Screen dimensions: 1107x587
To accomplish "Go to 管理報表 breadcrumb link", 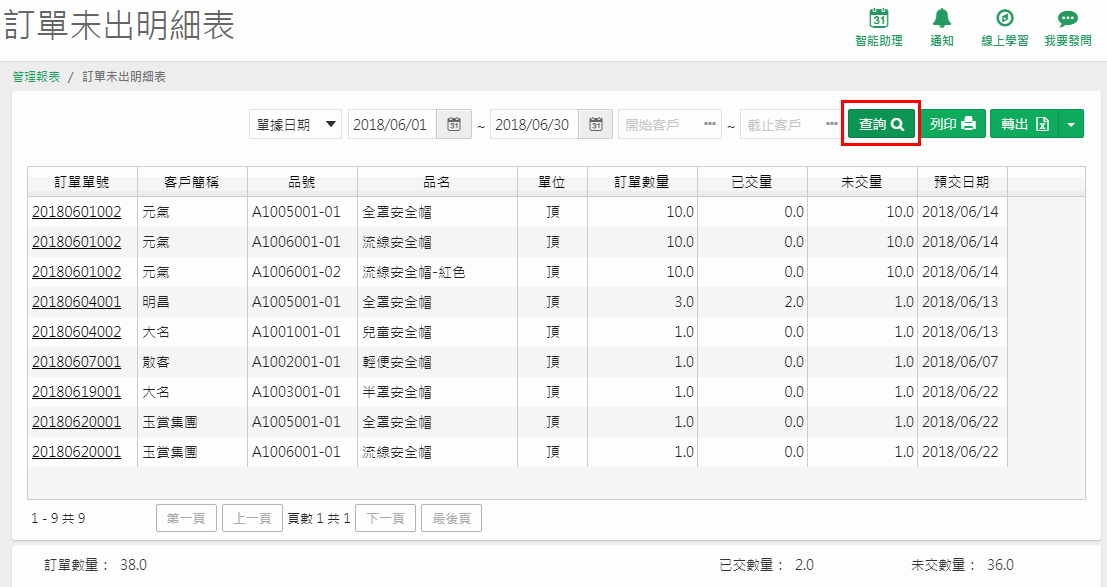I will coord(36,76).
